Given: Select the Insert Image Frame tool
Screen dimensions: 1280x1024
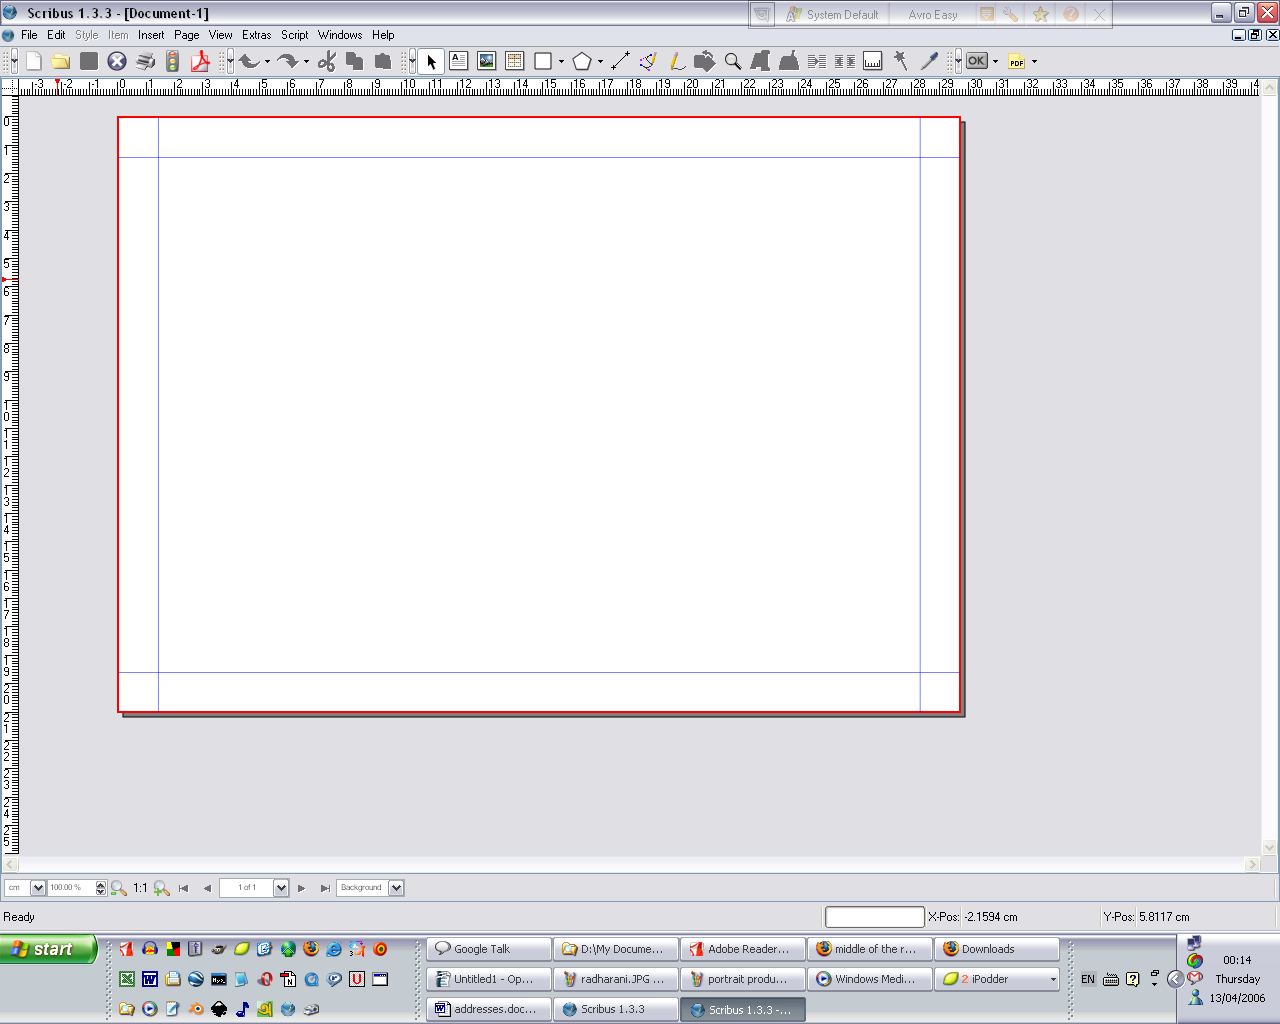Looking at the screenshot, I should pyautogui.click(x=487, y=61).
